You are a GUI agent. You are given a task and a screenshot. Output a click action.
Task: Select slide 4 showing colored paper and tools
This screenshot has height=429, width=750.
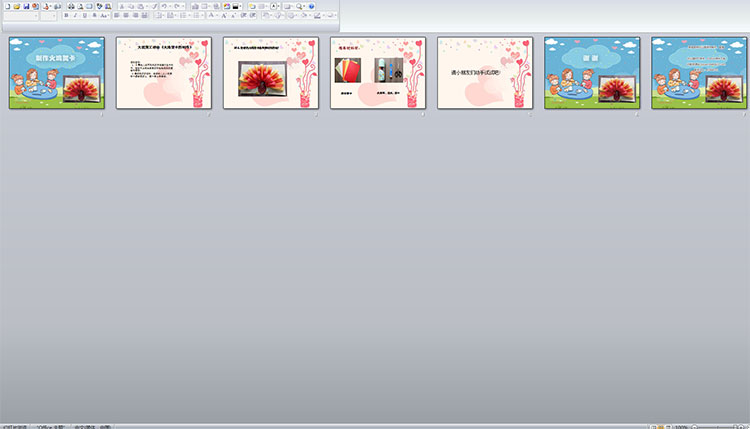pyautogui.click(x=378, y=73)
